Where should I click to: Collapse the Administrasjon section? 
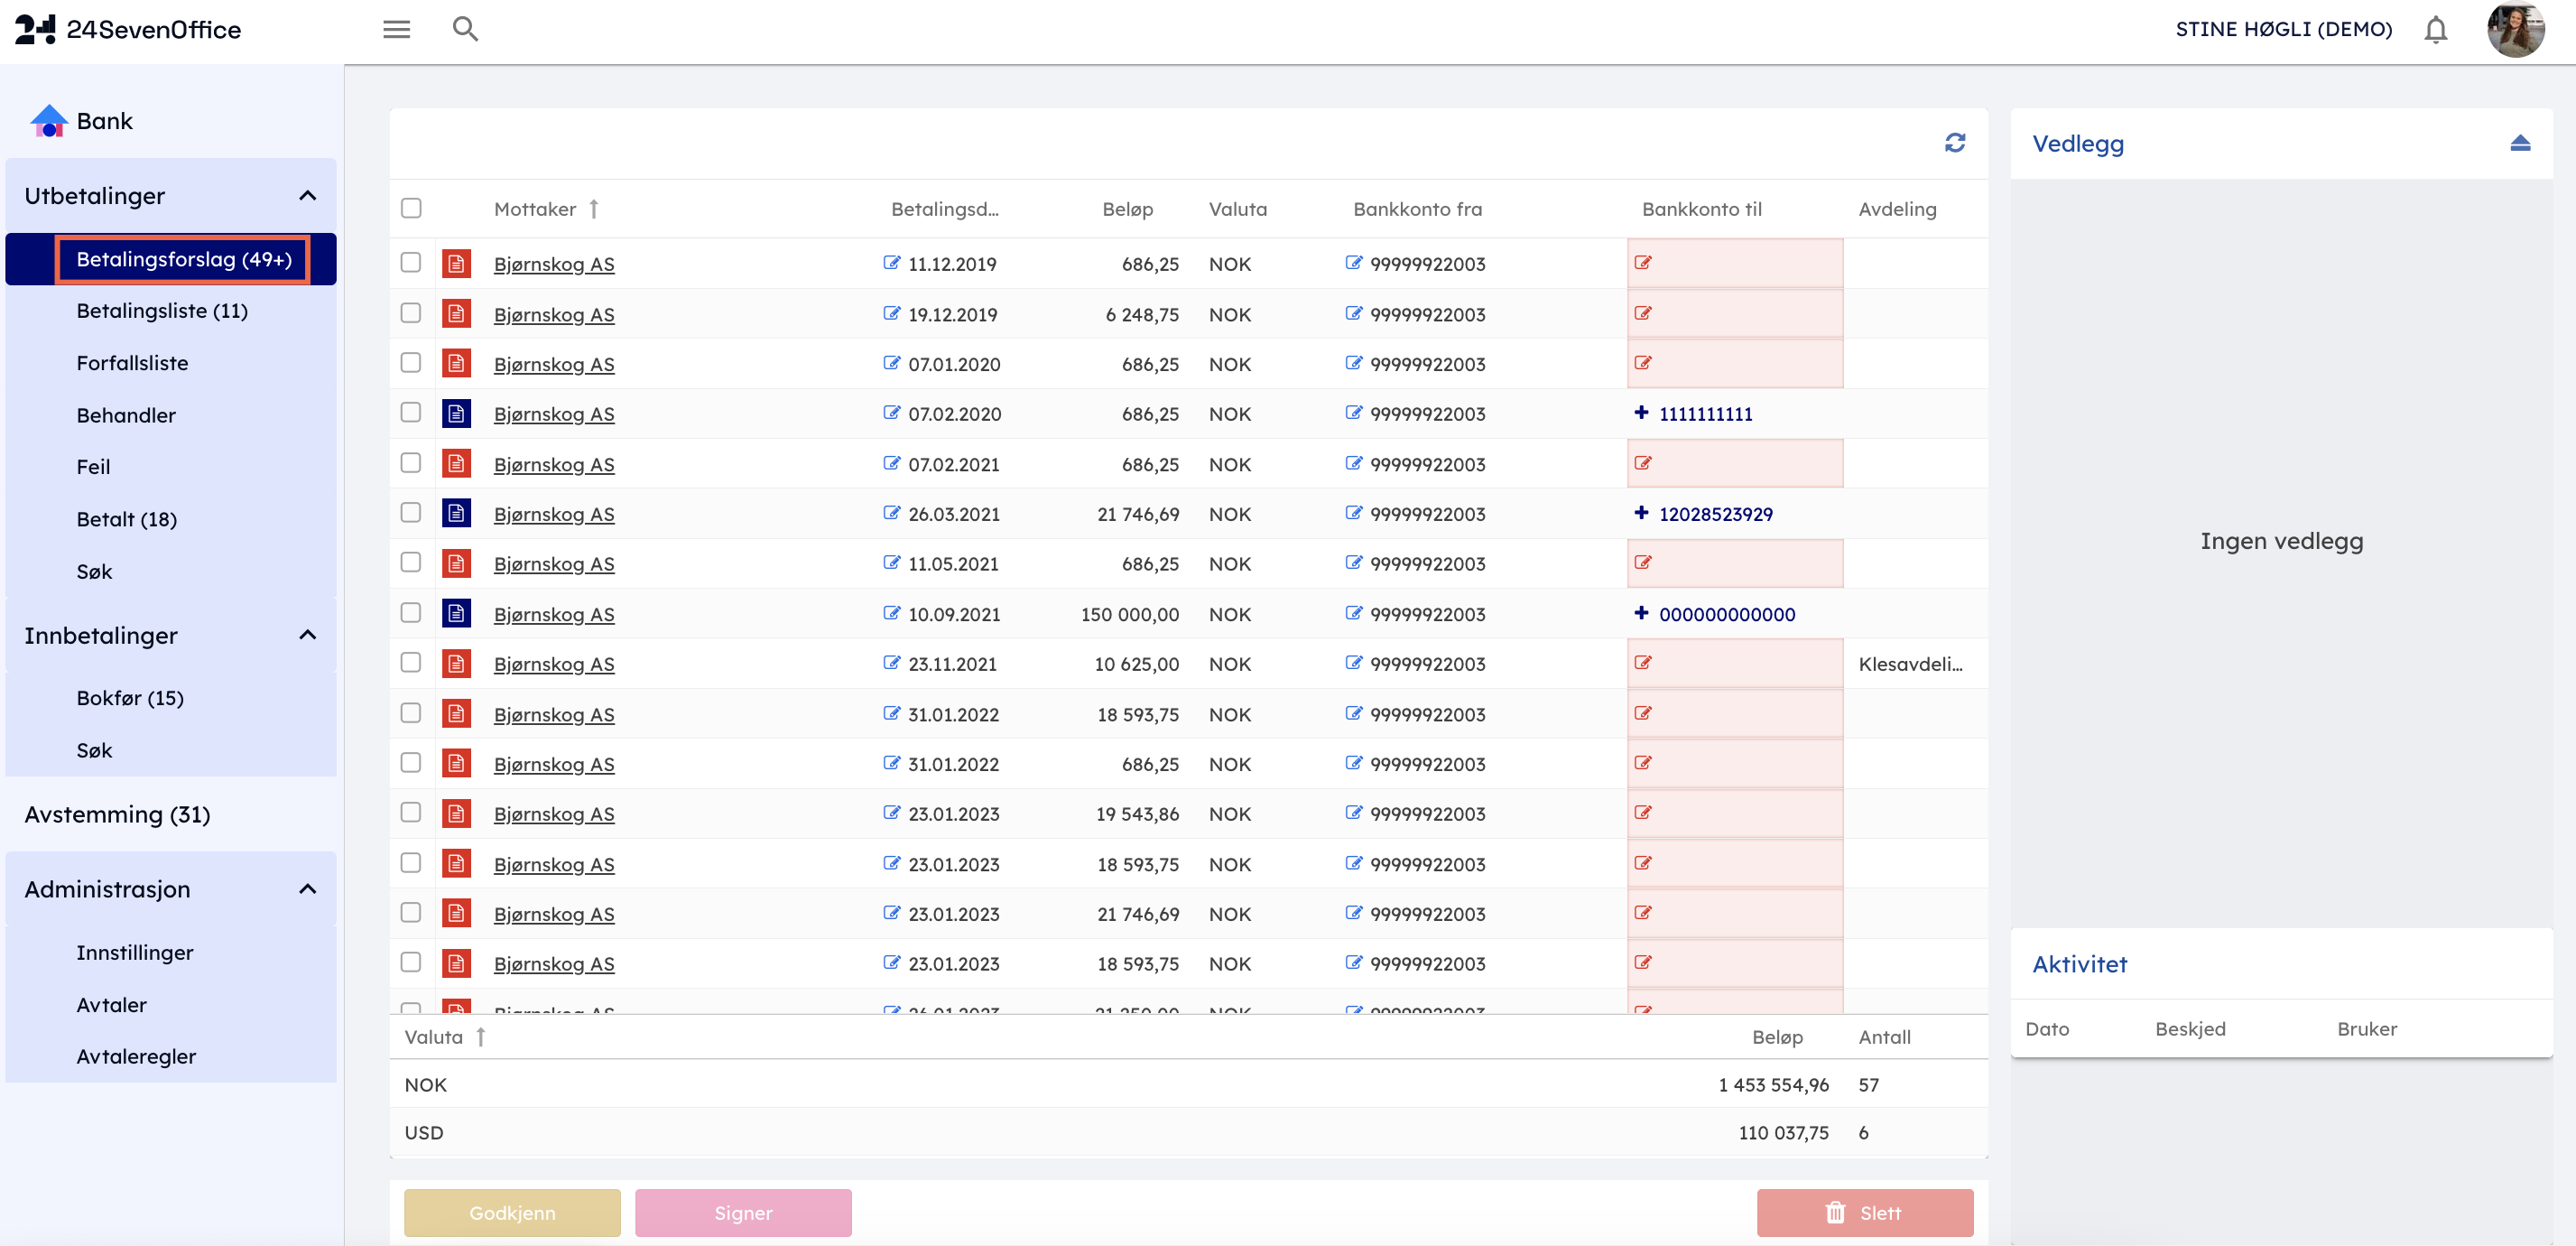coord(307,889)
